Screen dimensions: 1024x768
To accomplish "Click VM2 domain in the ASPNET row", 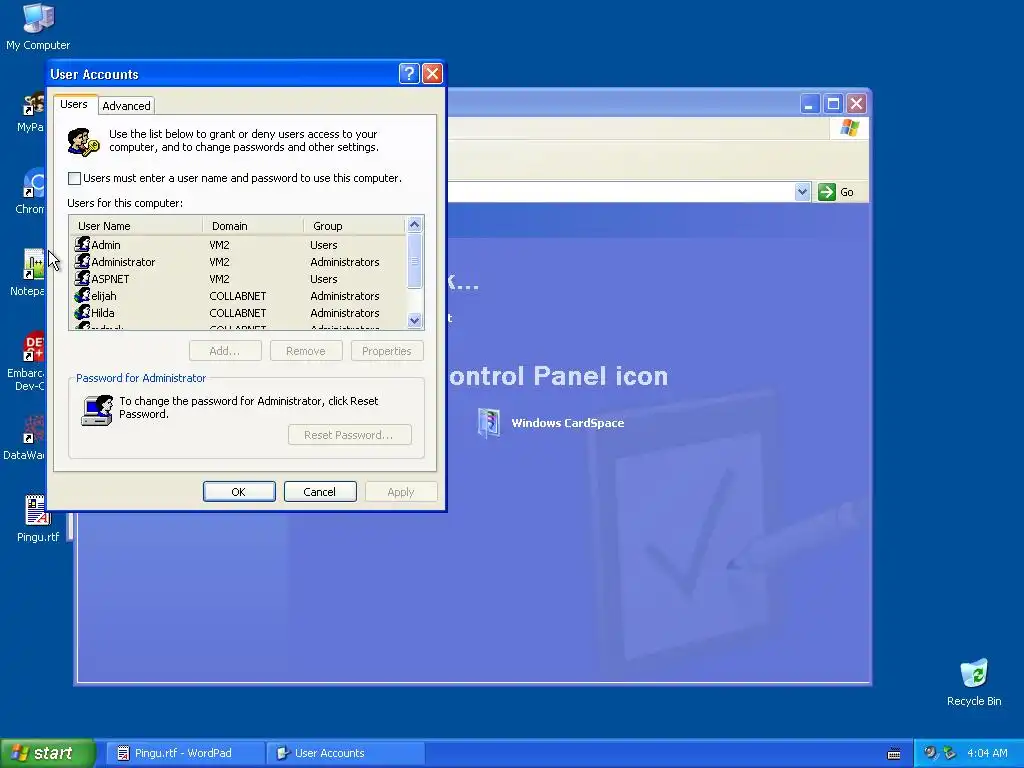I will 219,279.
